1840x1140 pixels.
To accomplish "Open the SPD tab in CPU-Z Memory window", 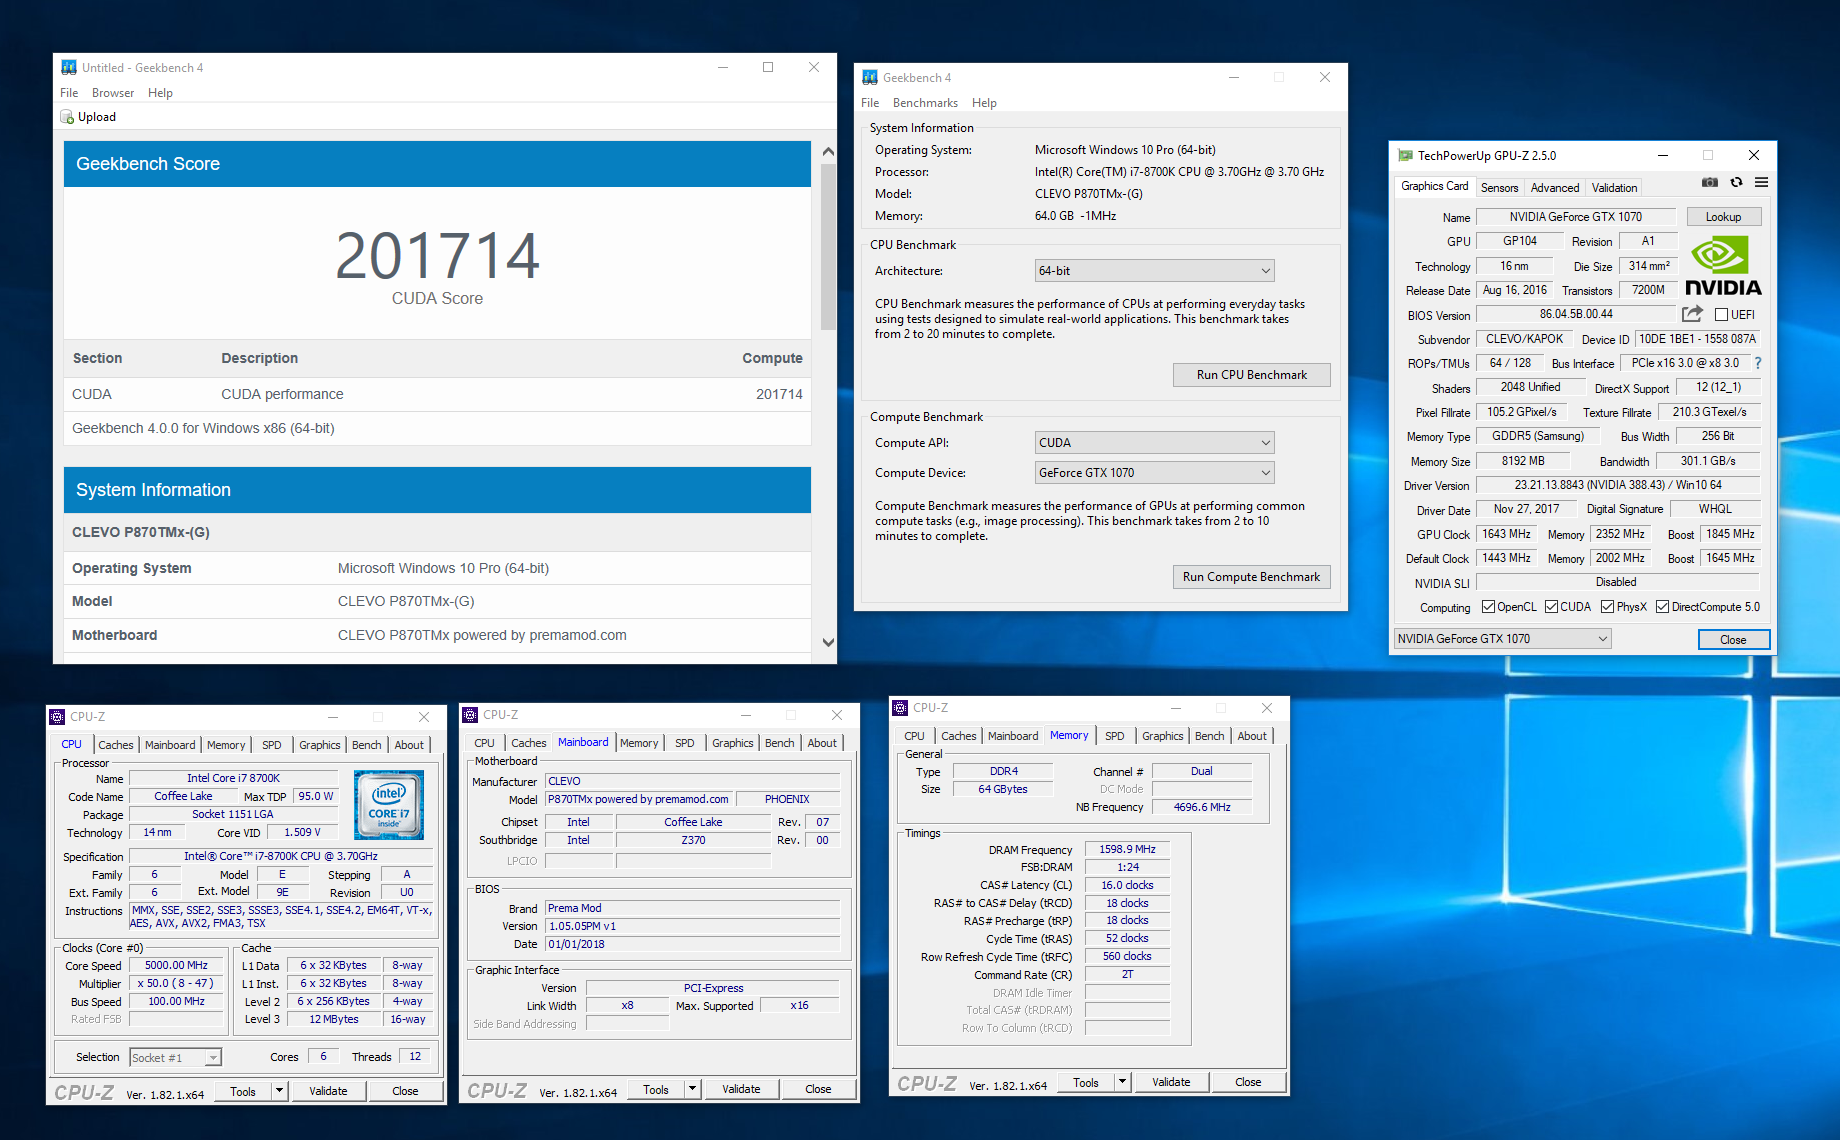I will point(1114,736).
